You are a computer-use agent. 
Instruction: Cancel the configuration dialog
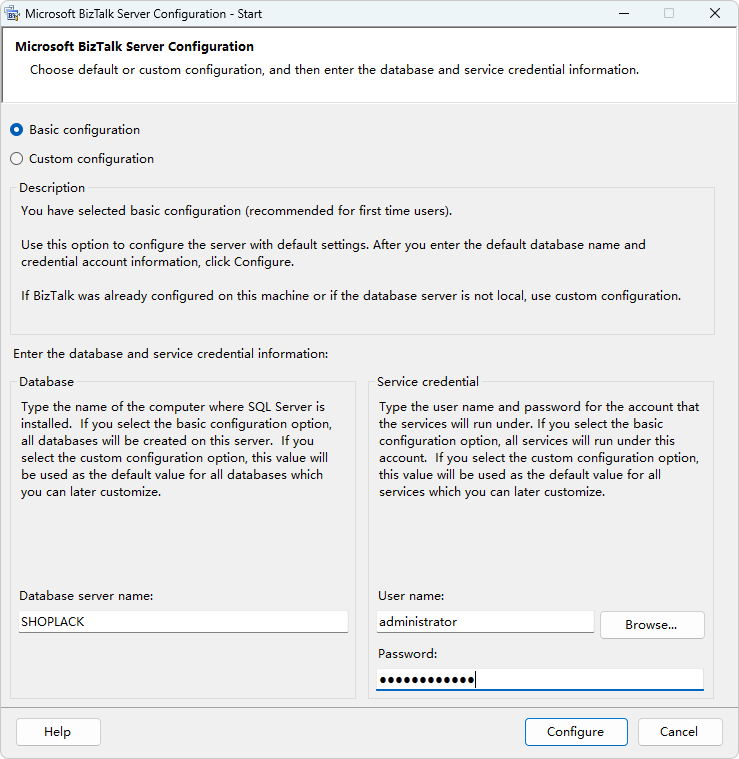click(680, 732)
